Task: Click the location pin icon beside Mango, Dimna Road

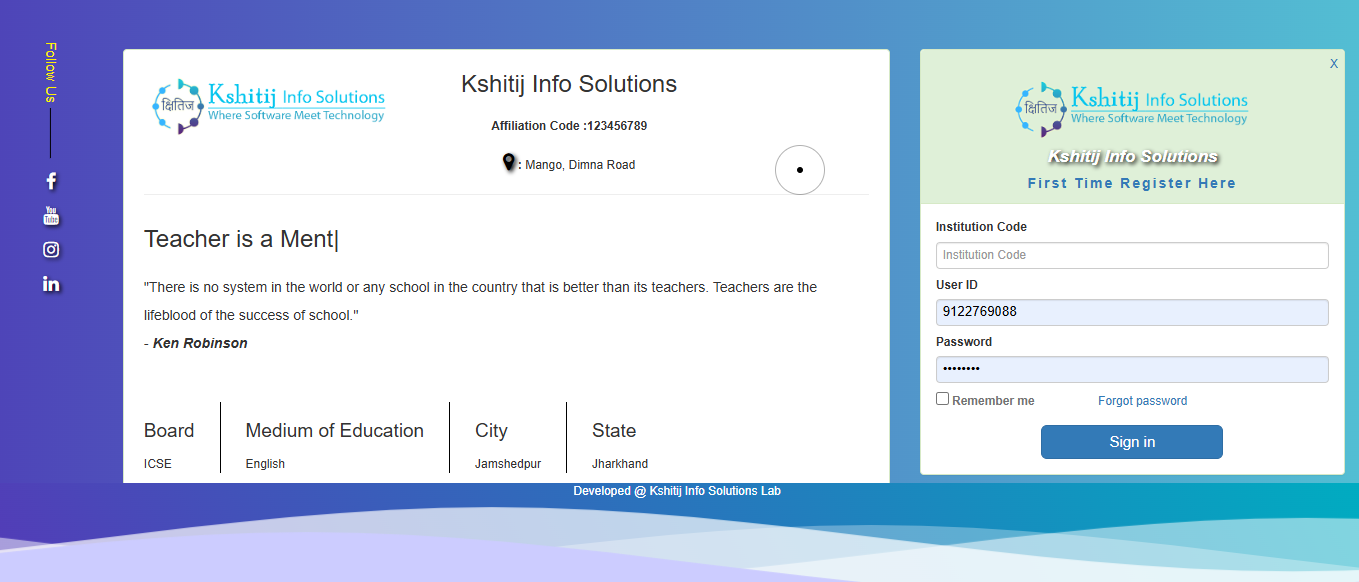Action: 509,162
